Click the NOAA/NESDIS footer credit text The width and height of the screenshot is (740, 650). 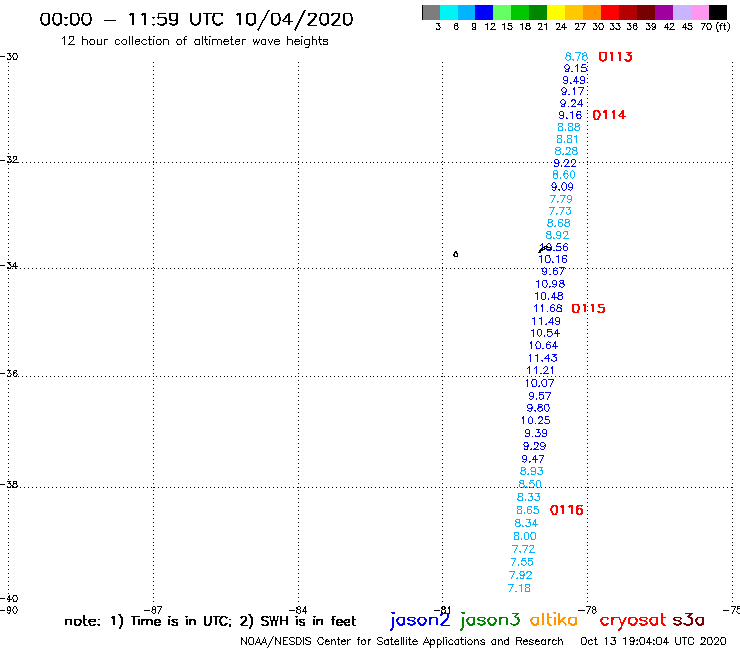[402, 642]
